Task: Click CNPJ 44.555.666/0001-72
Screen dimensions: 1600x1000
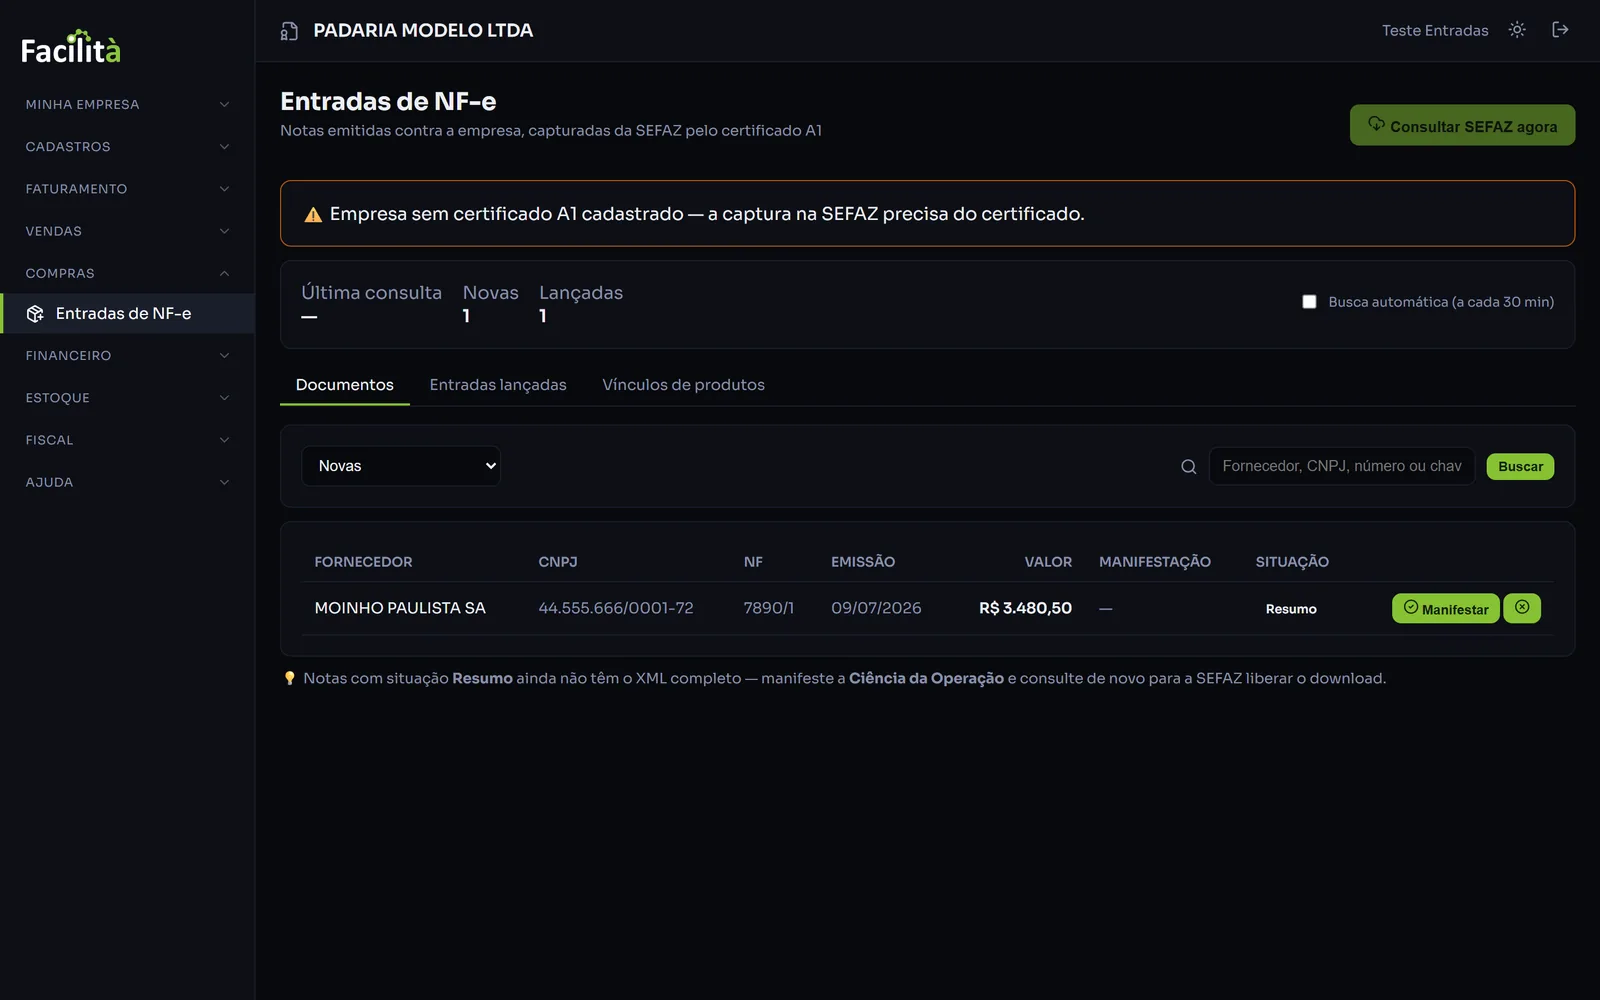Action: click(x=616, y=608)
